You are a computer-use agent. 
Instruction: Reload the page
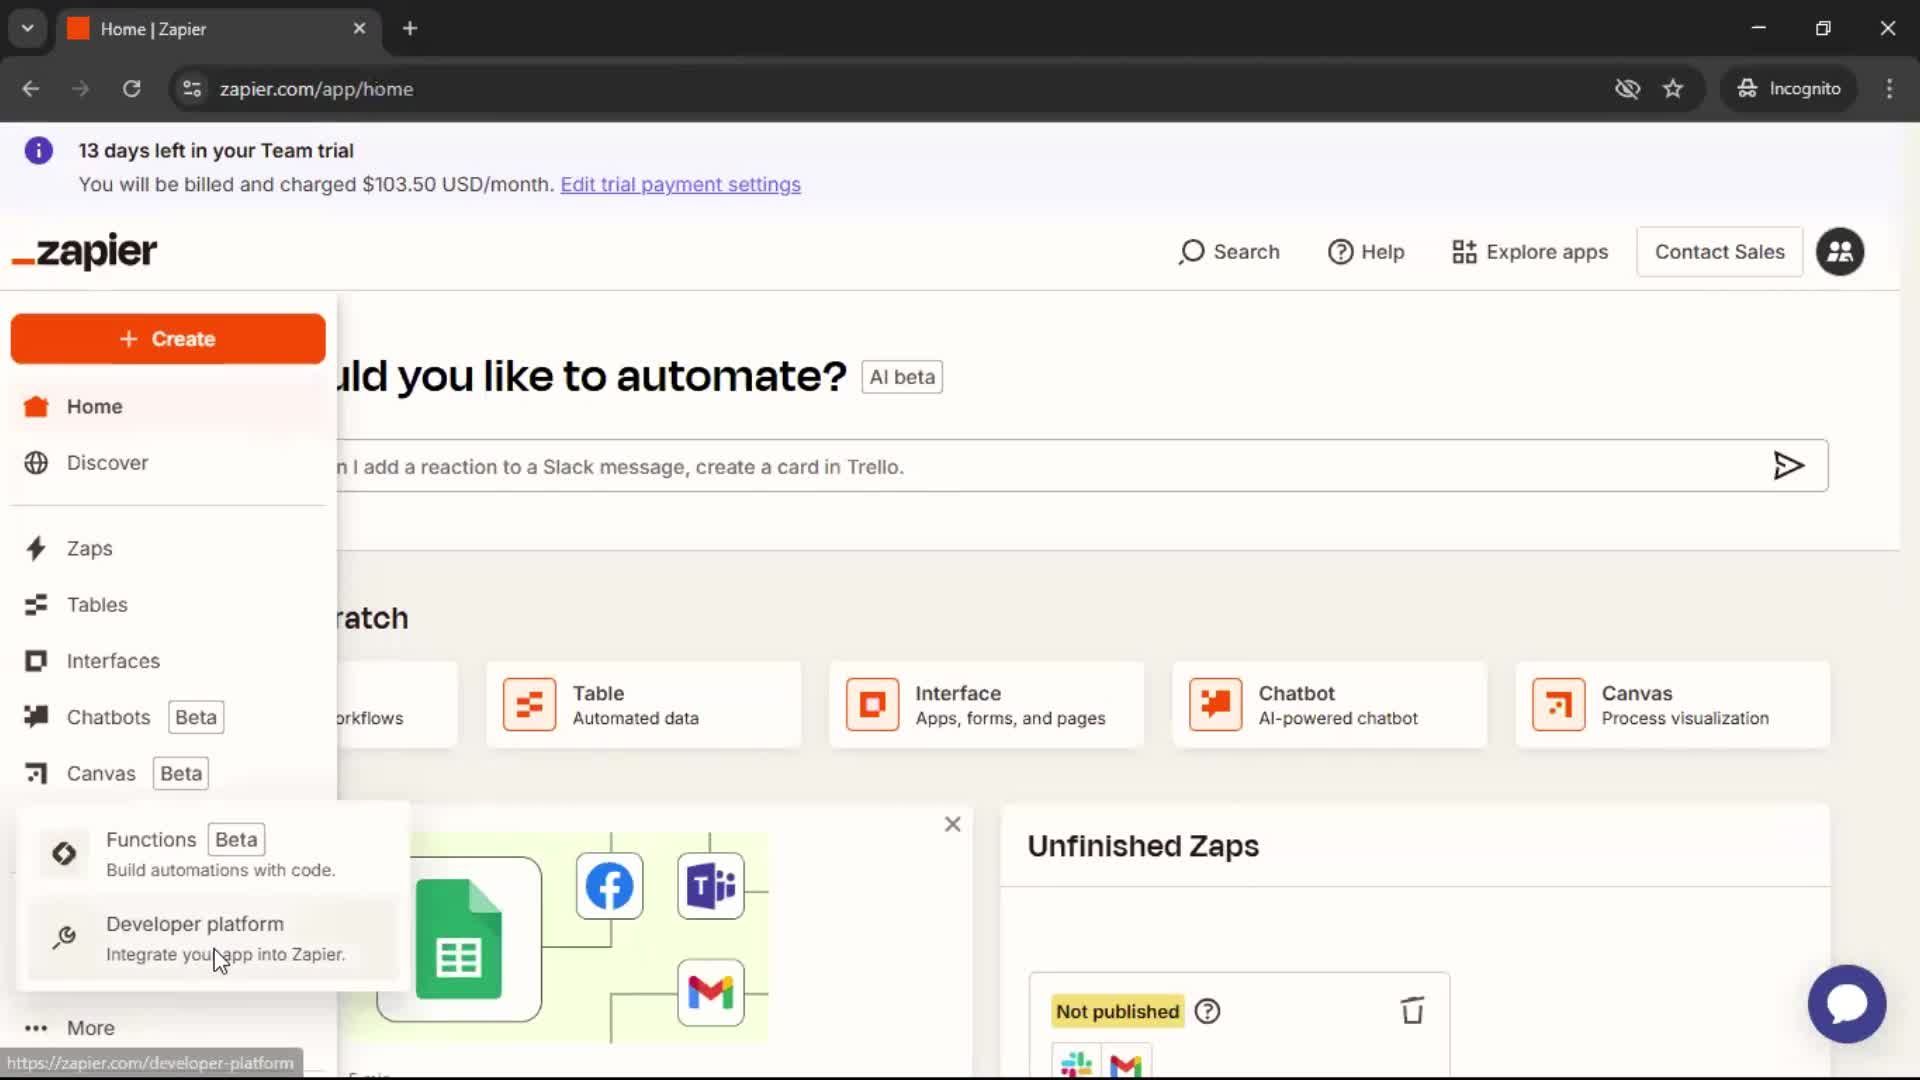coord(131,89)
